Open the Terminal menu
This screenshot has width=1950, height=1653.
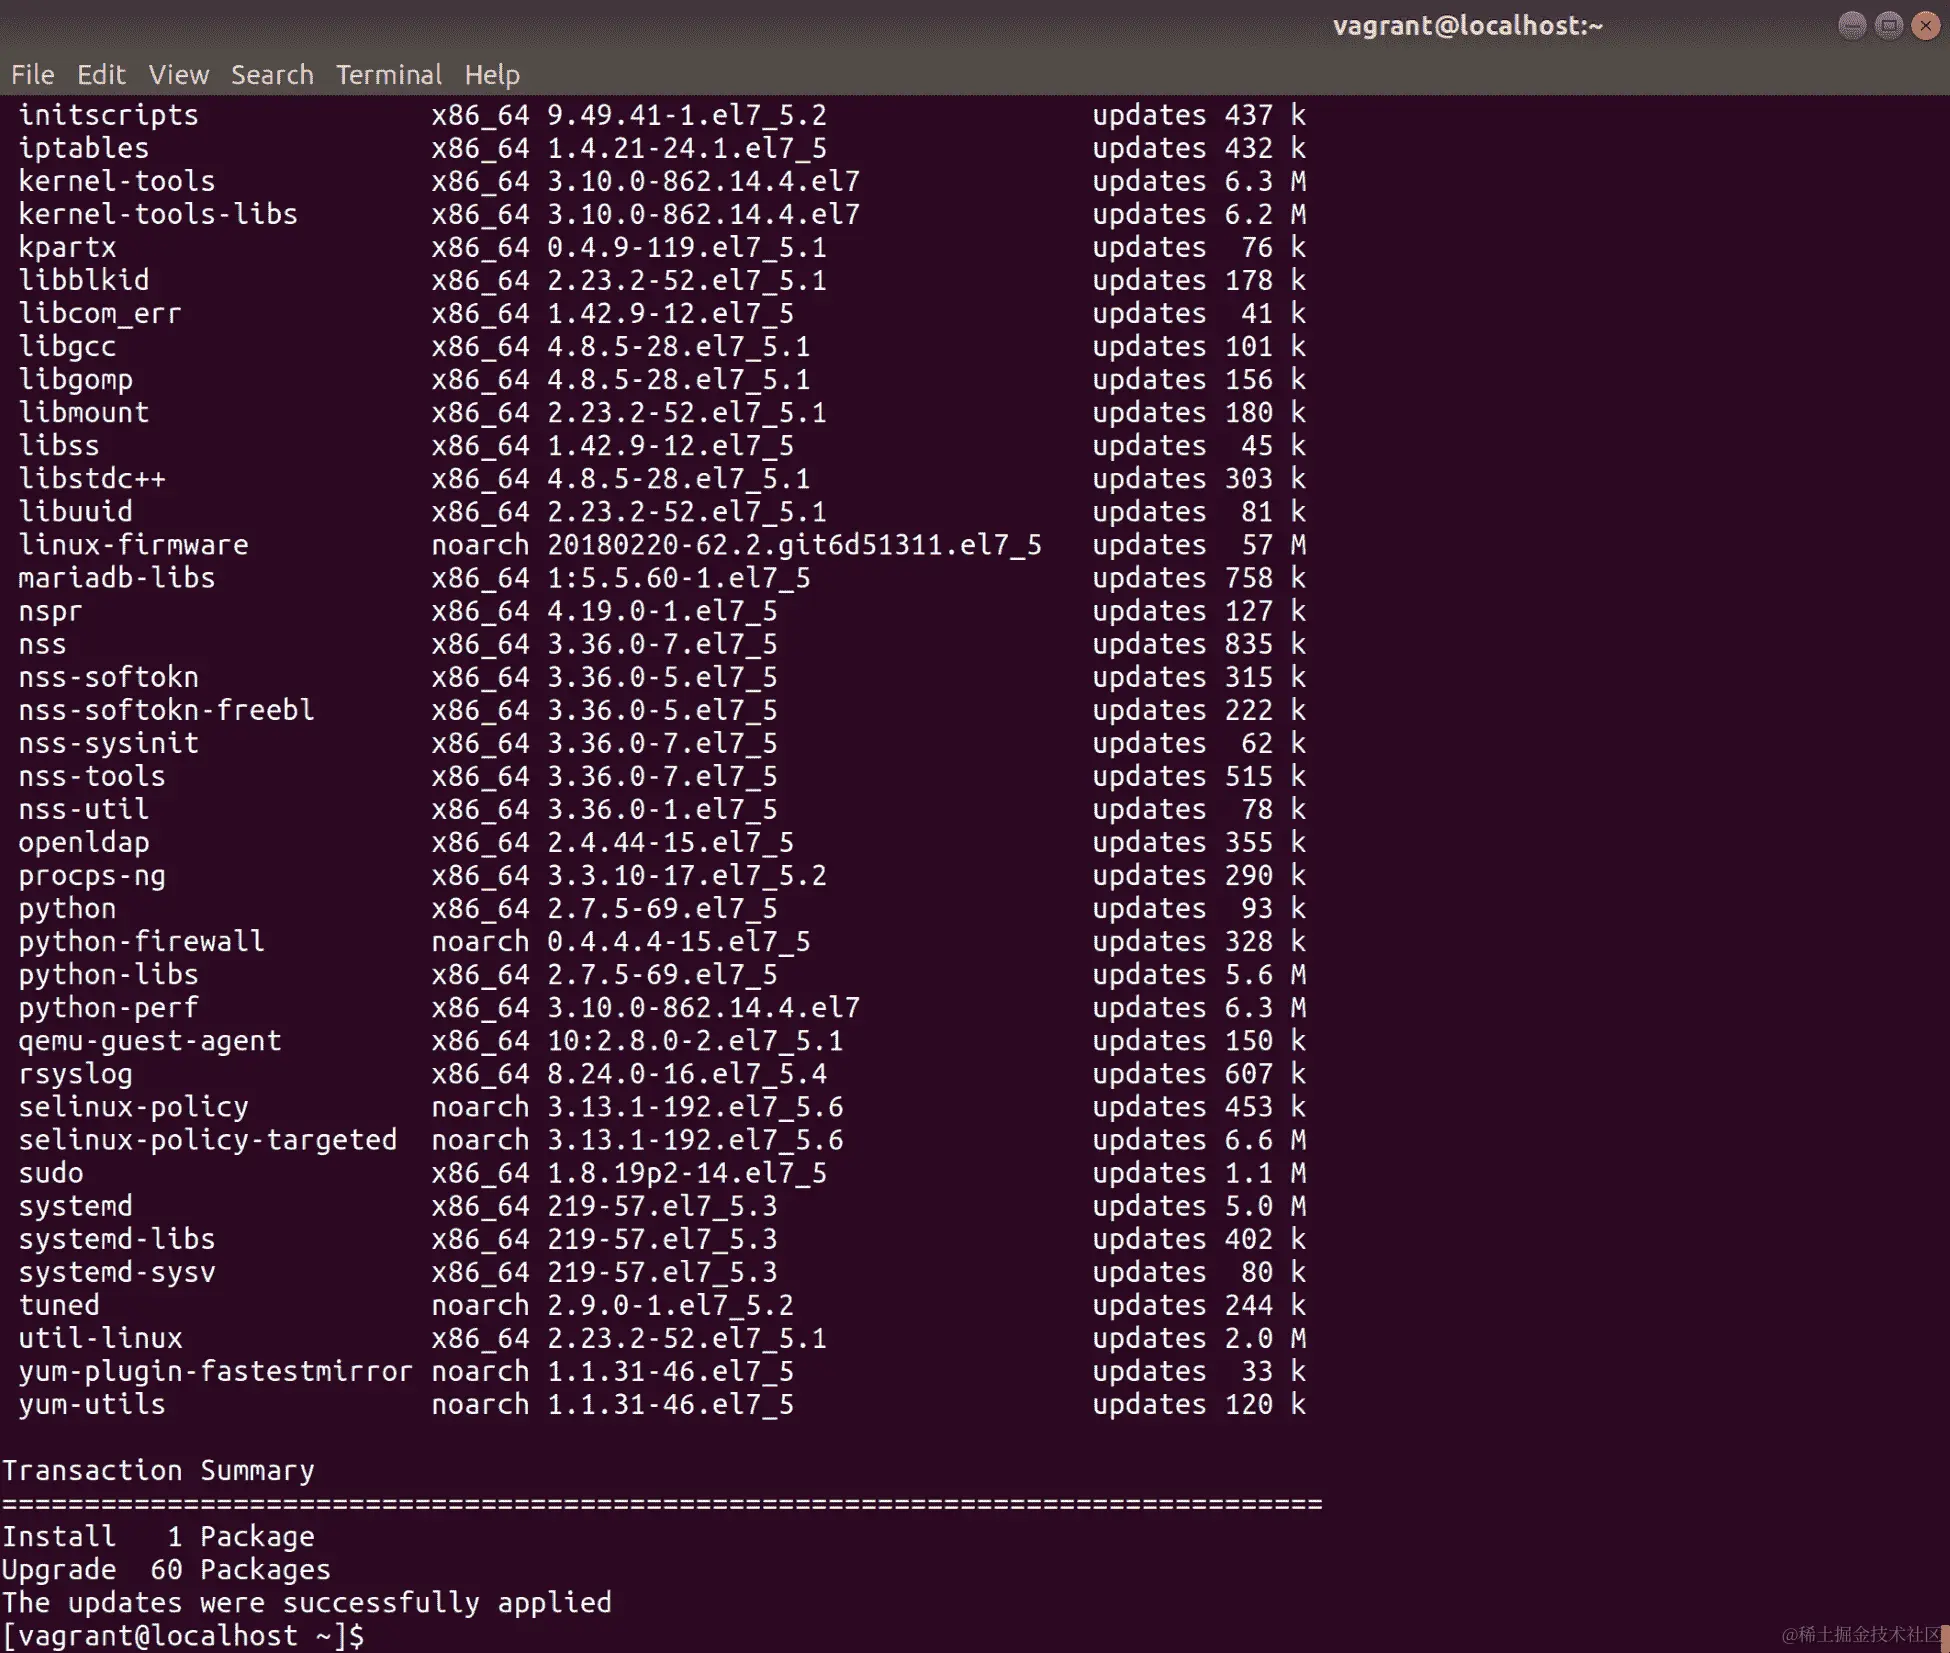388,75
